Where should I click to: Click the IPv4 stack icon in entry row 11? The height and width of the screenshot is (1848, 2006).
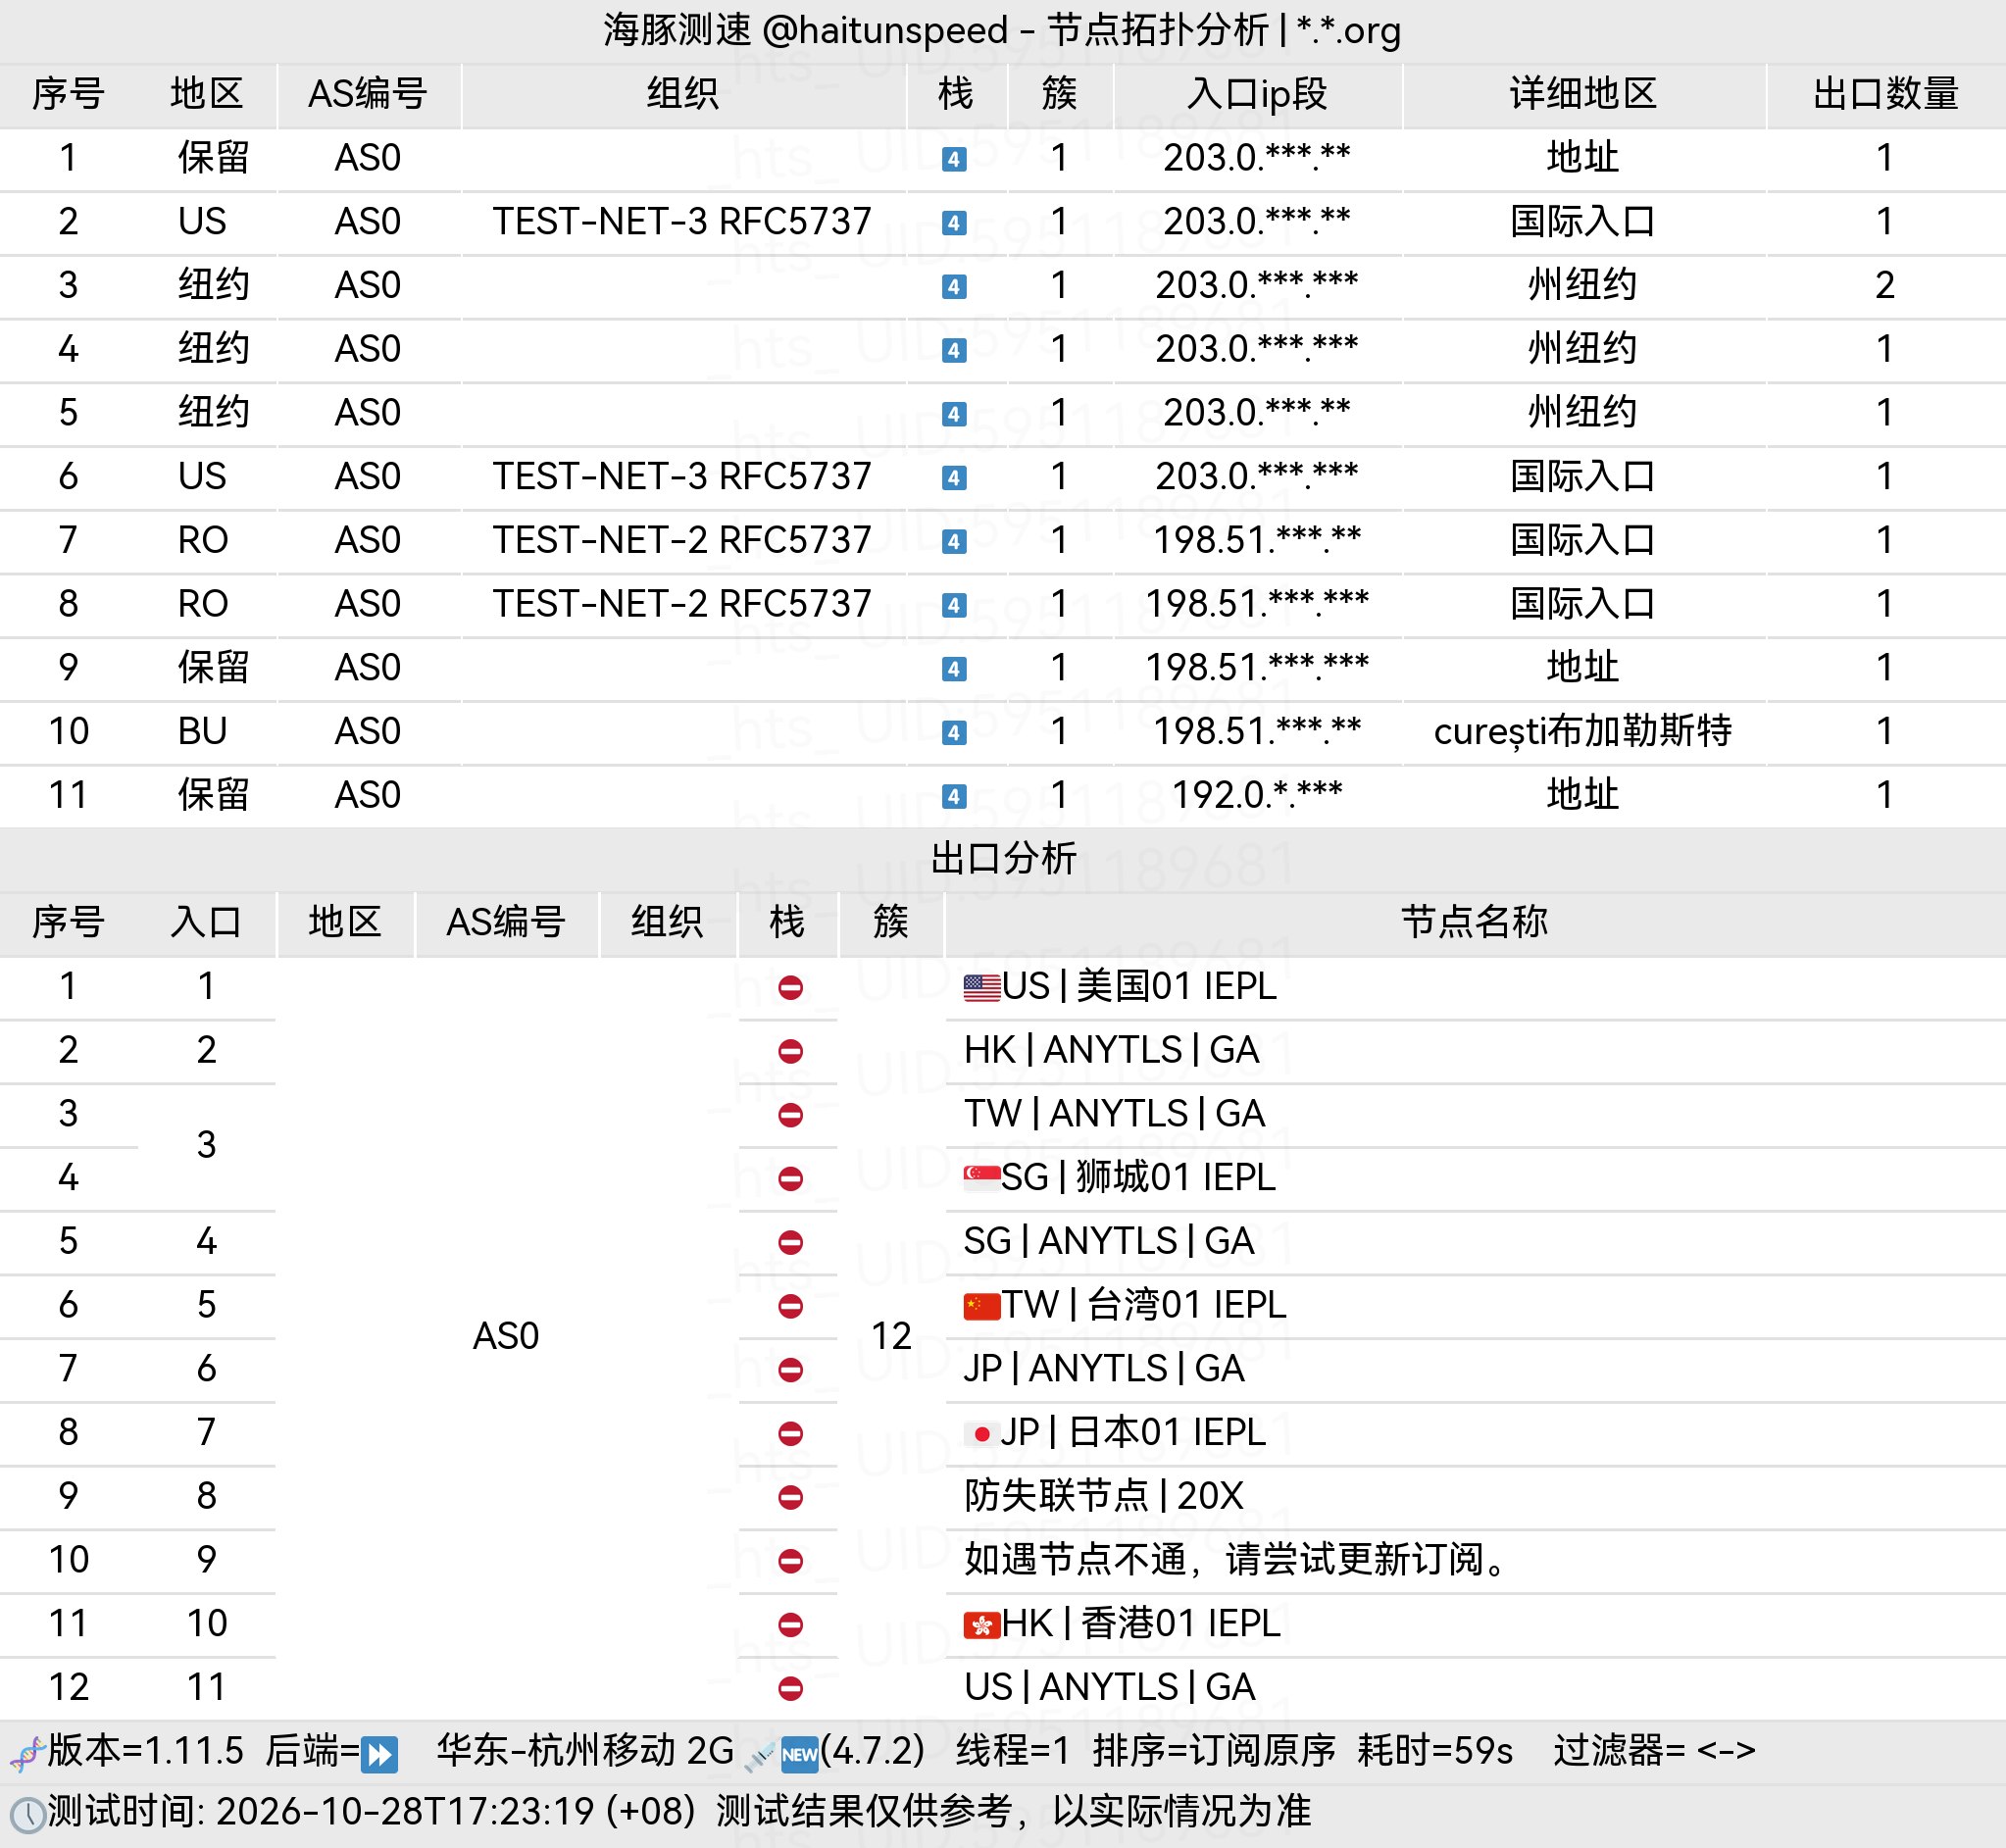(954, 796)
